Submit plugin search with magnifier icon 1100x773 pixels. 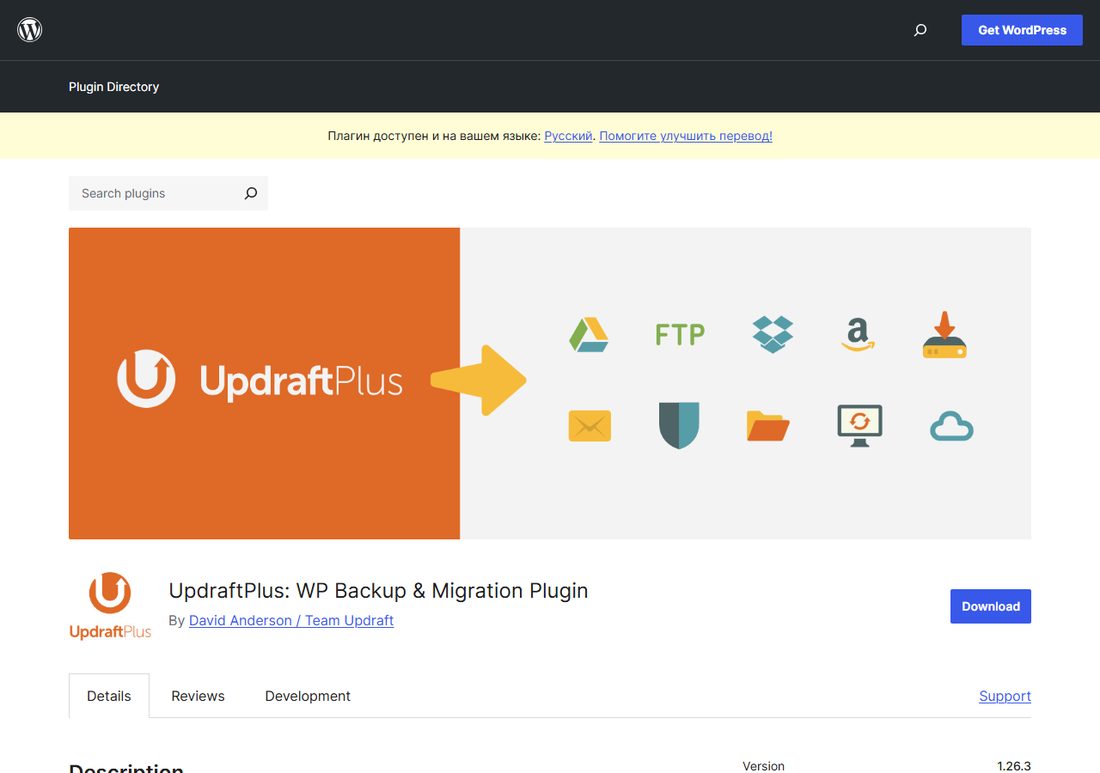(250, 193)
